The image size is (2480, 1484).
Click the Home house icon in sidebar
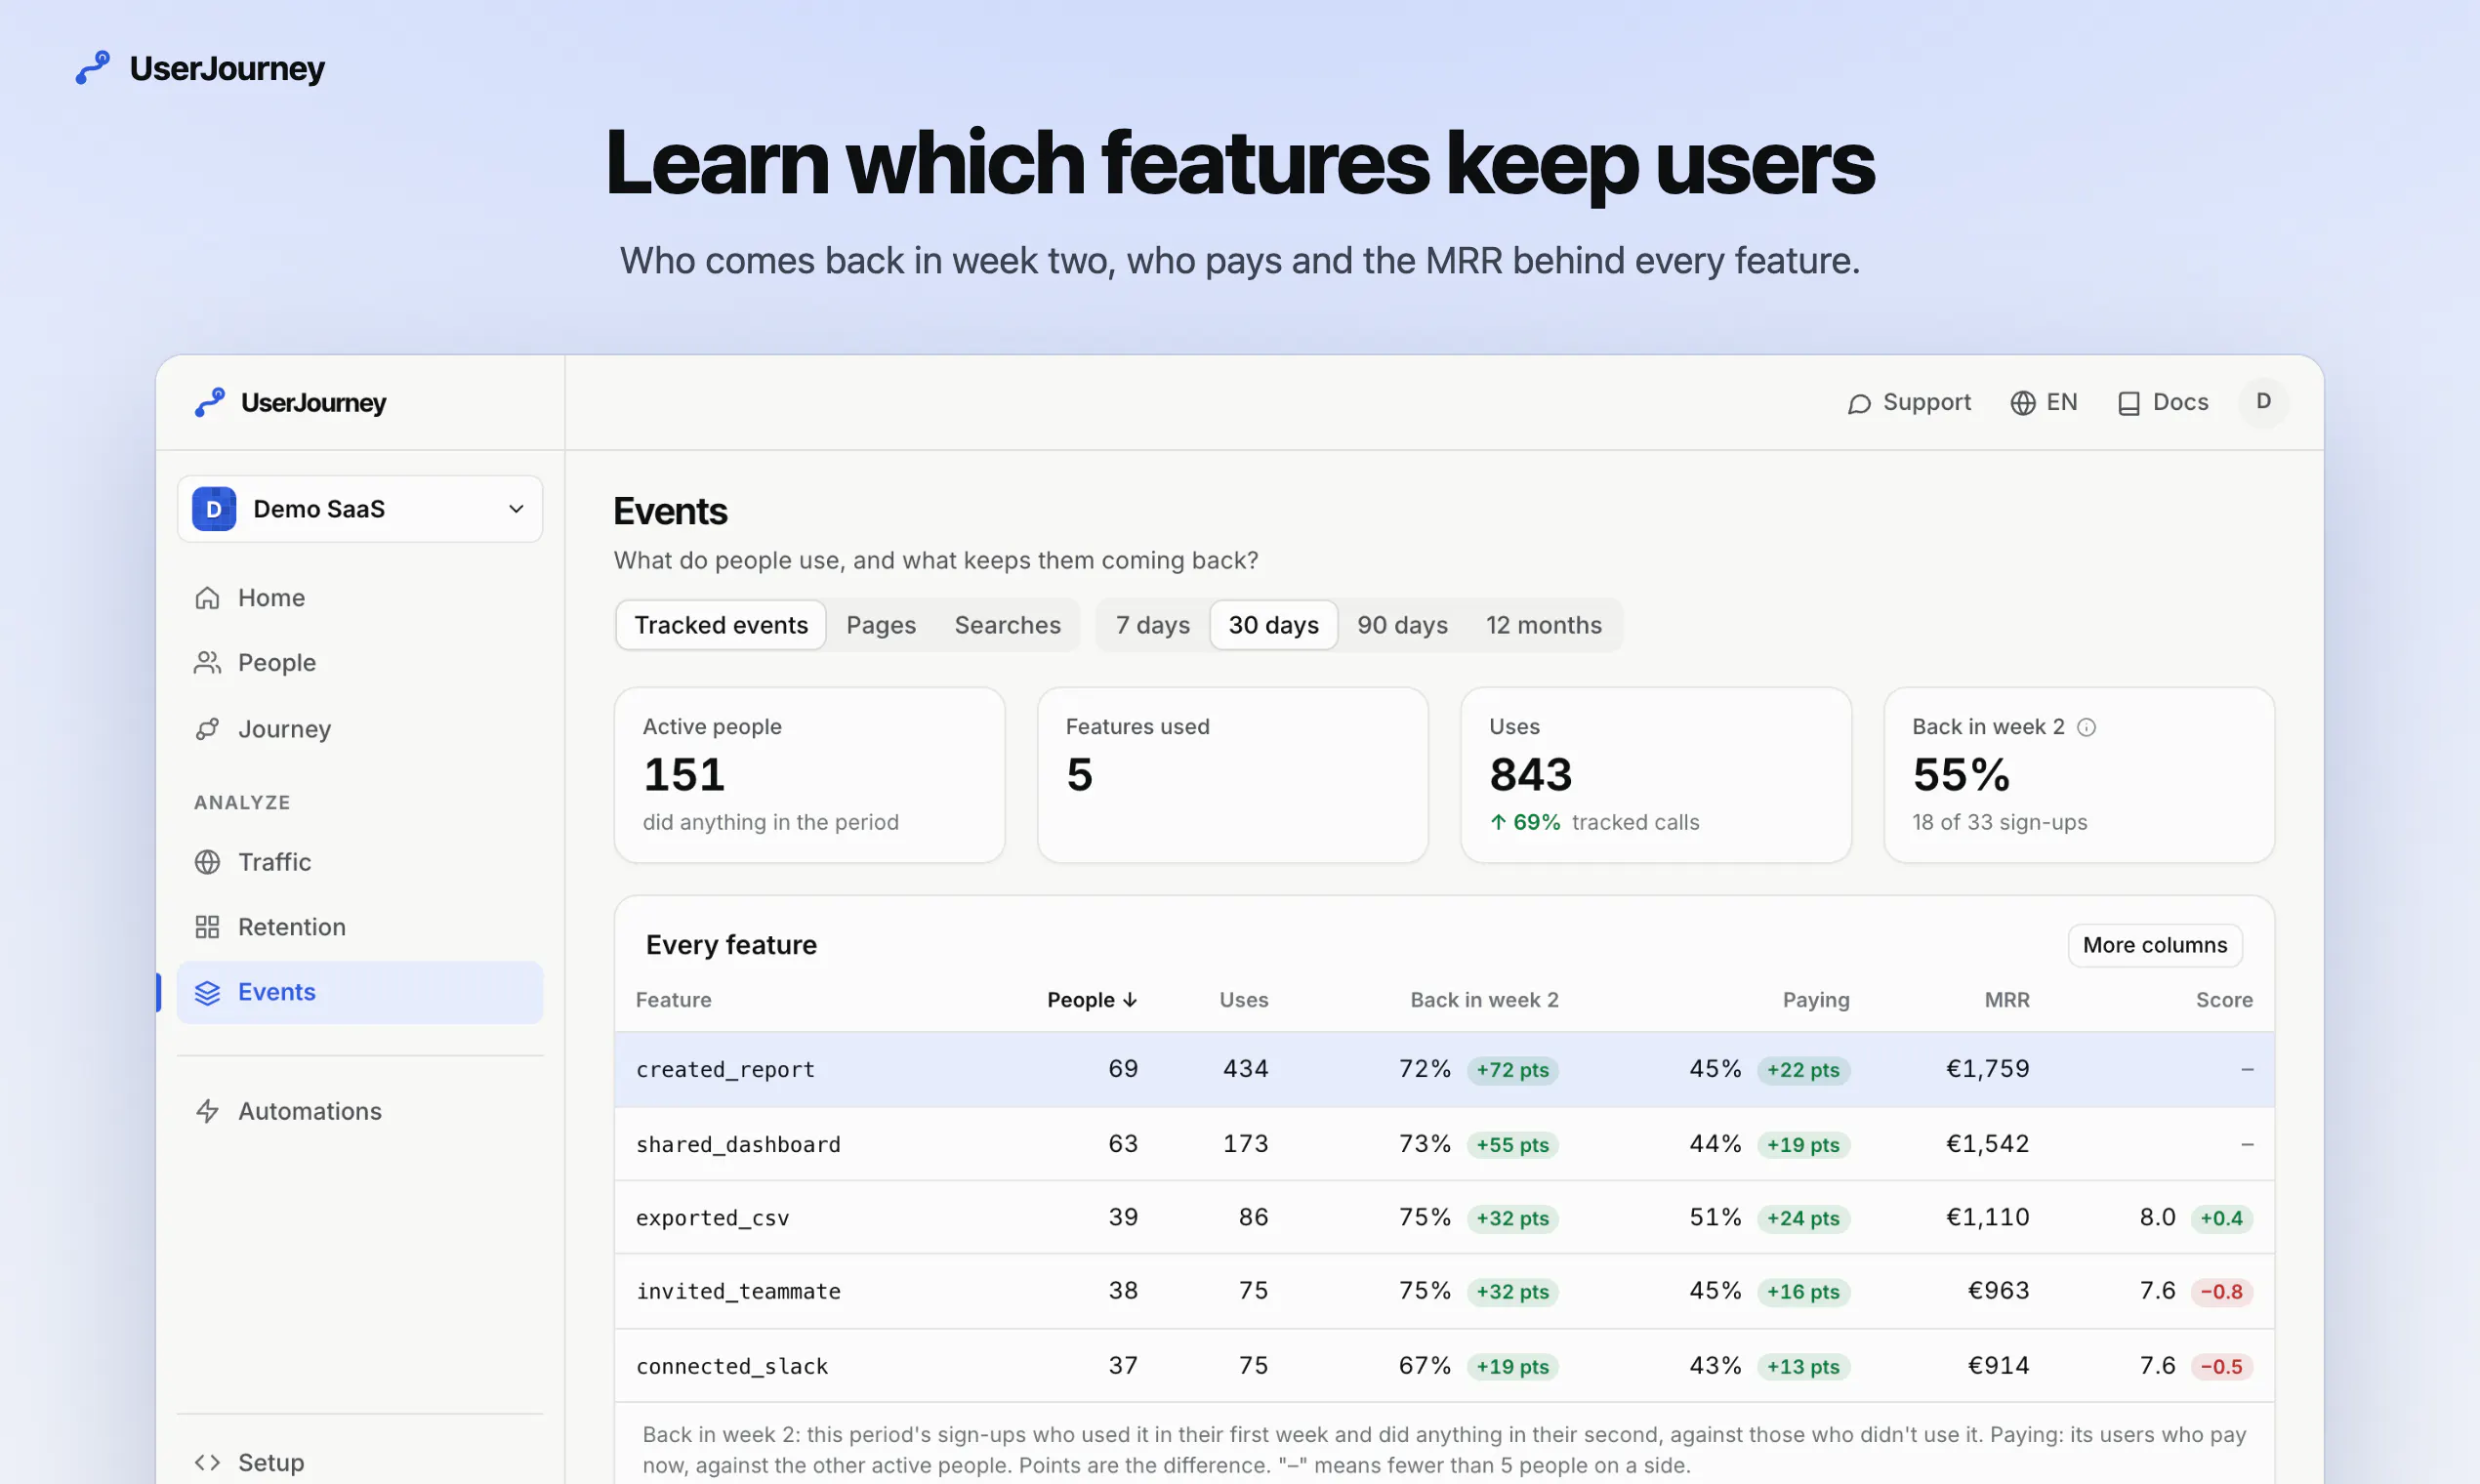click(207, 598)
